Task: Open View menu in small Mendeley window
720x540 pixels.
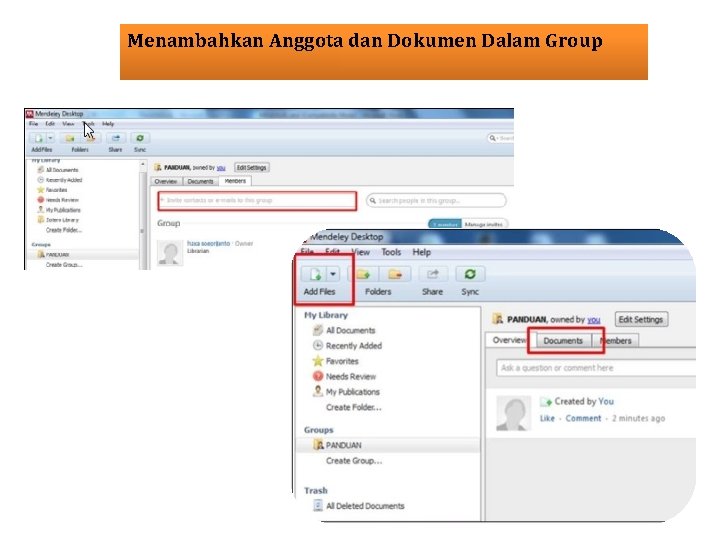Action: click(68, 124)
